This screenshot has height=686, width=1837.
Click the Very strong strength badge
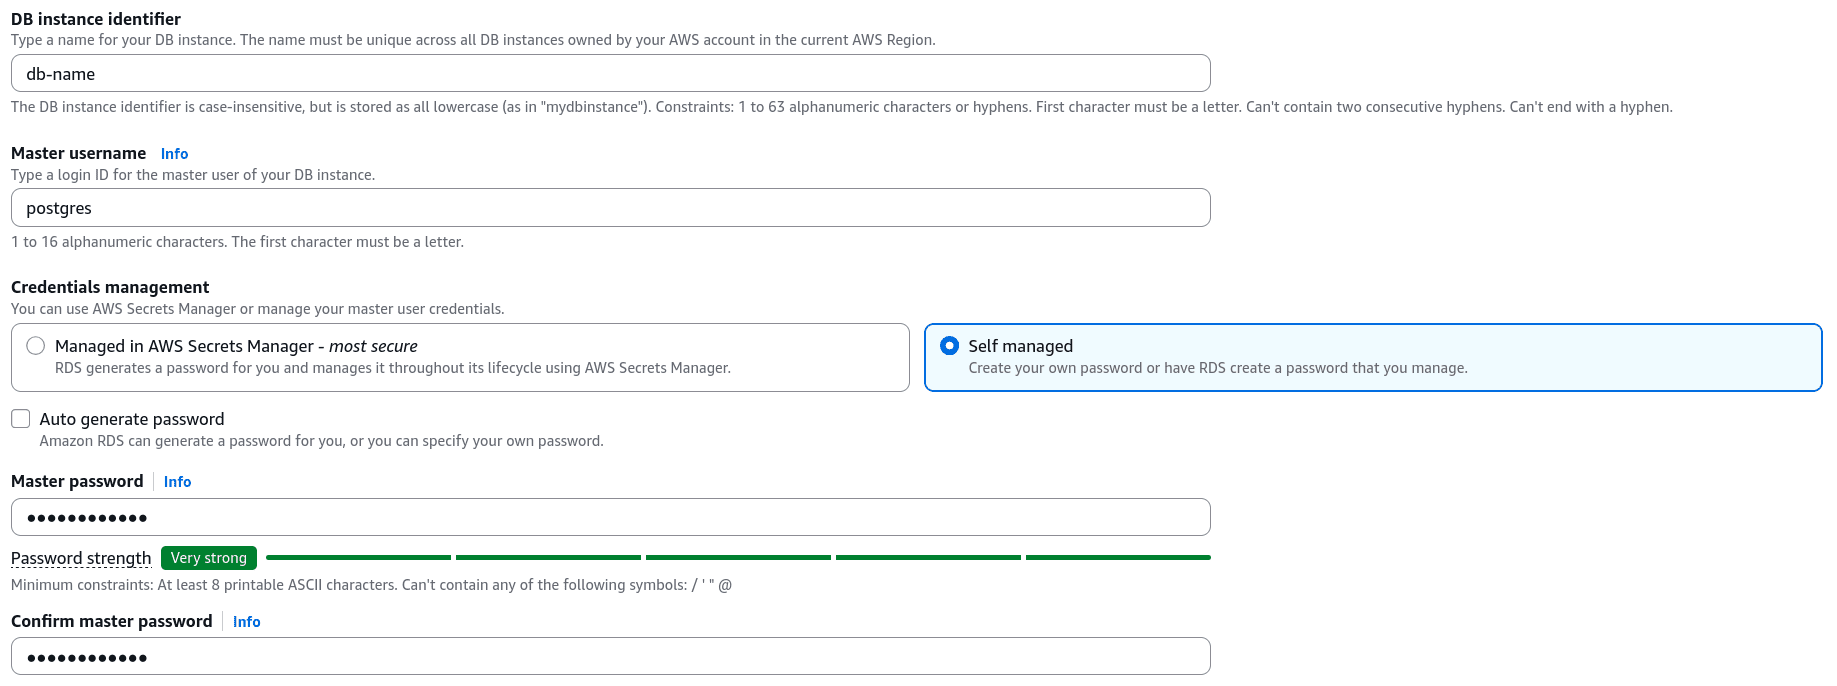pyautogui.click(x=209, y=558)
